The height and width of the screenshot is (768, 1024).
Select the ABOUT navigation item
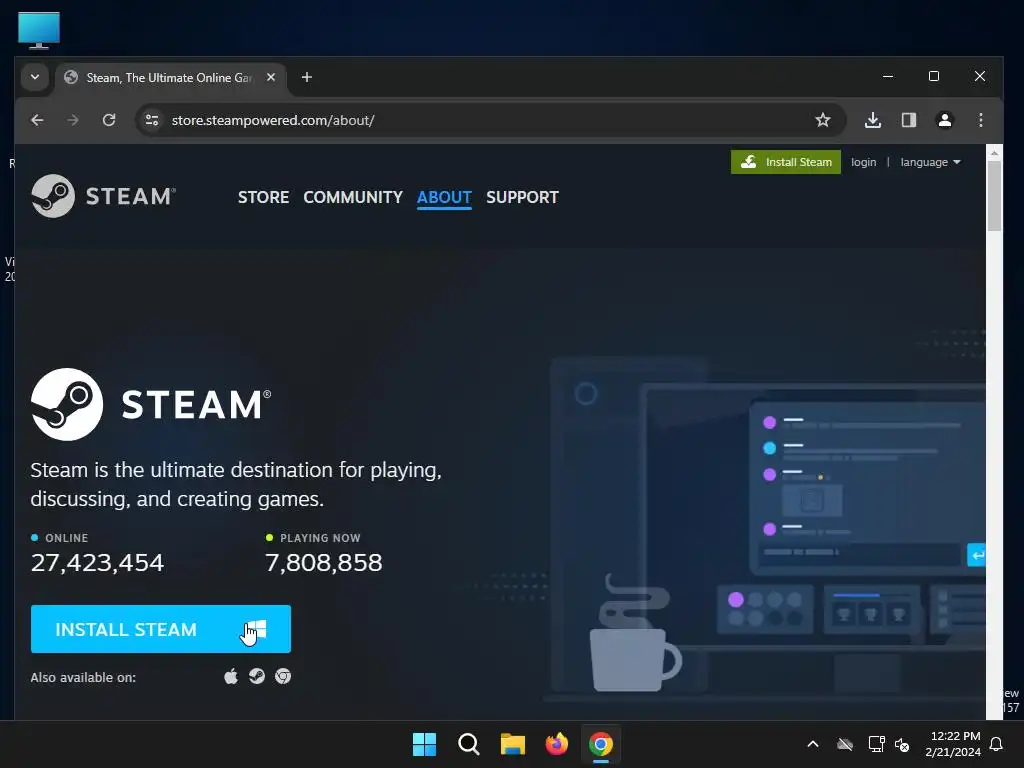(x=444, y=197)
